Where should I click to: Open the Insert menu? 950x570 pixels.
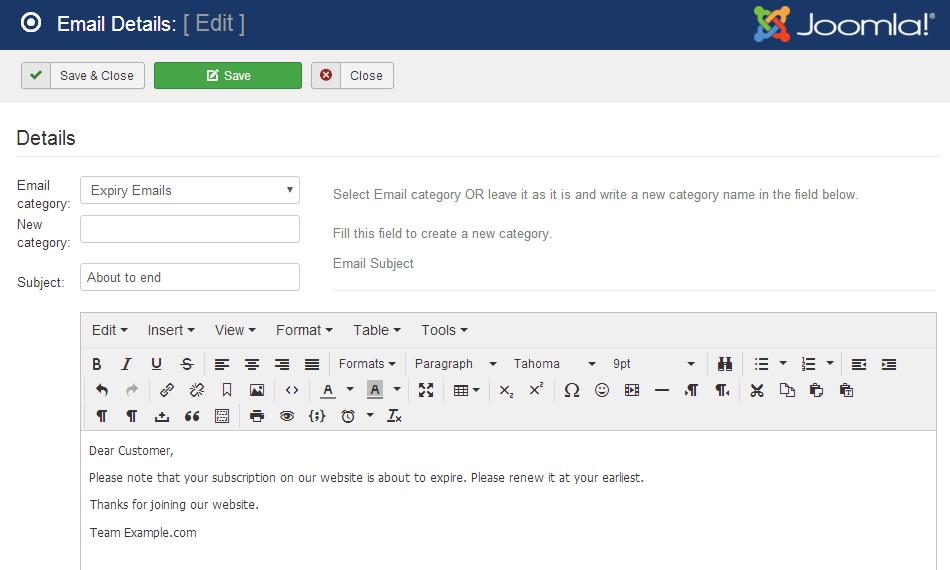pos(171,330)
